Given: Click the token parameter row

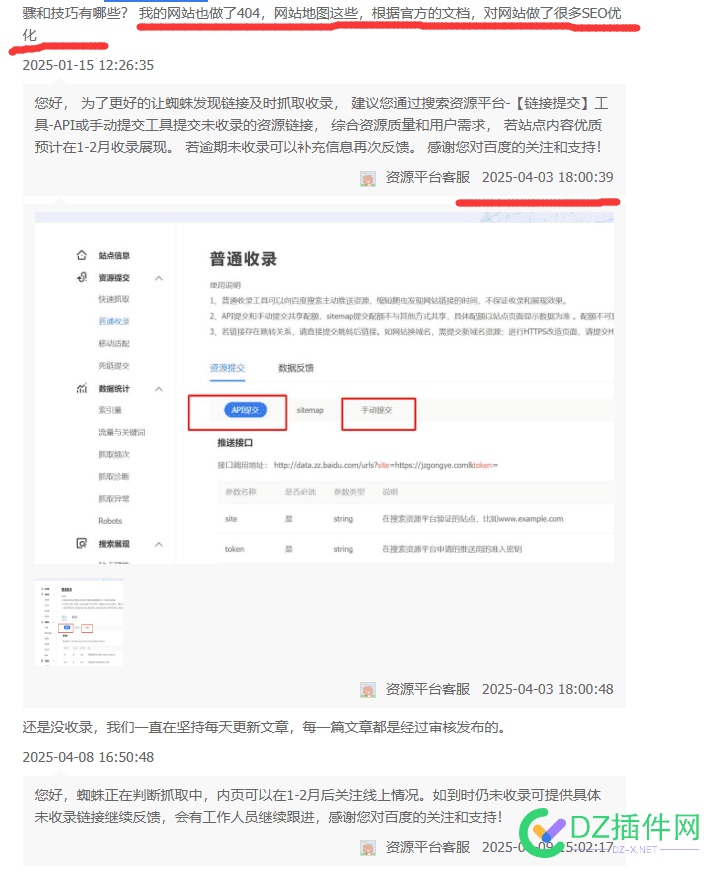Looking at the screenshot, I should click(x=415, y=549).
